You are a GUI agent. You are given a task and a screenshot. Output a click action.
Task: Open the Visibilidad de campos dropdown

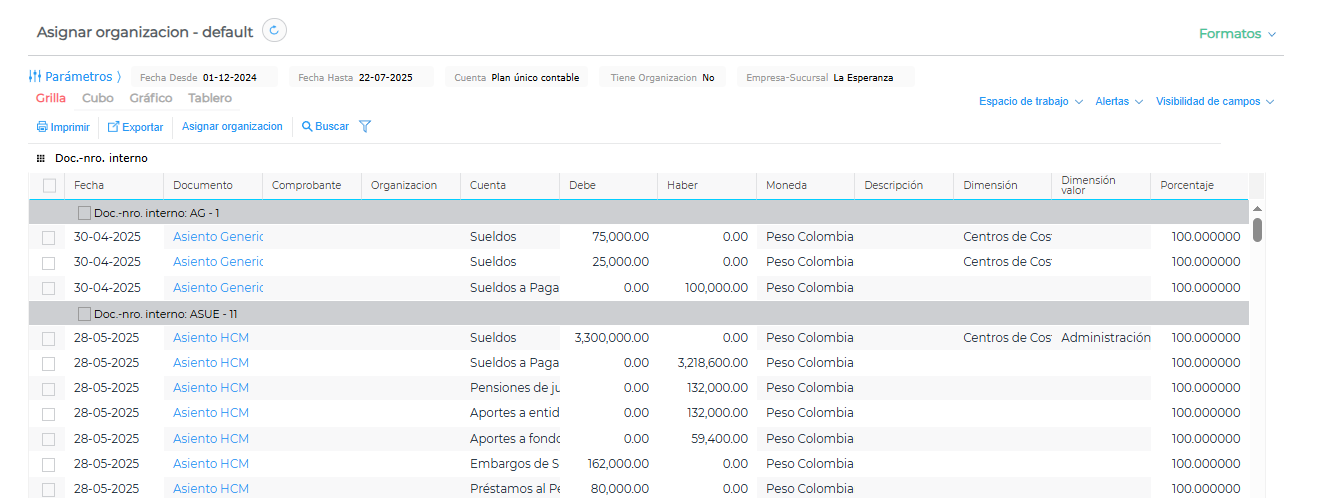click(x=1214, y=101)
